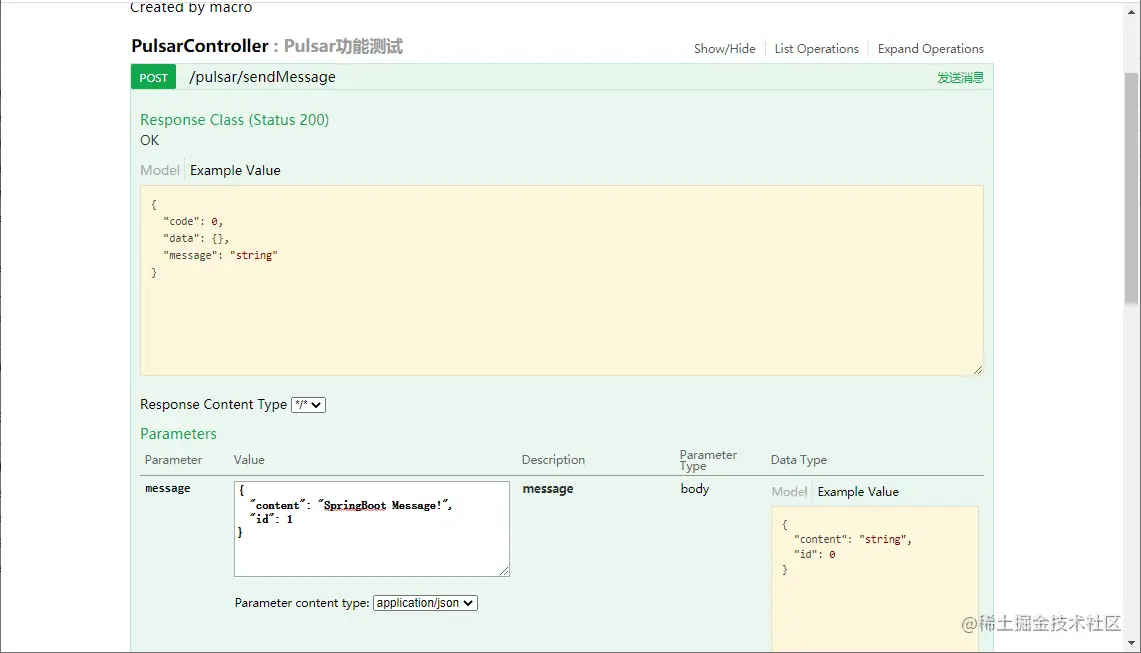Image resolution: width=1141 pixels, height=653 pixels.
Task: Select the Example Value tab under Response Class
Action: (x=235, y=170)
